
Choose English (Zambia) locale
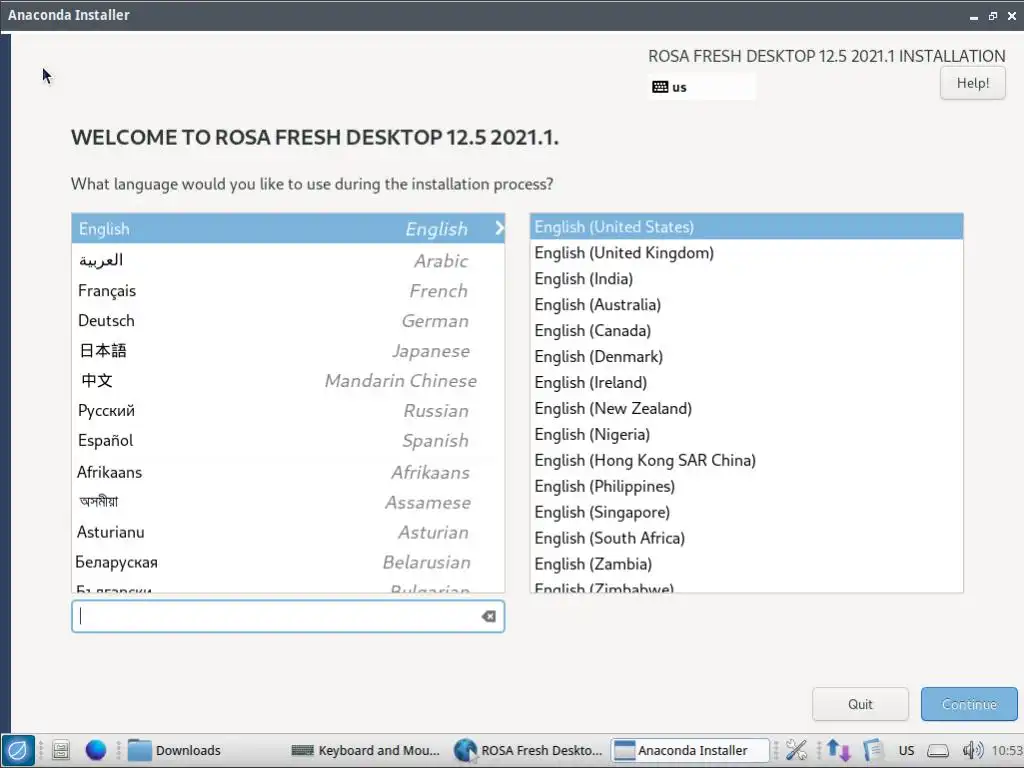click(x=746, y=564)
